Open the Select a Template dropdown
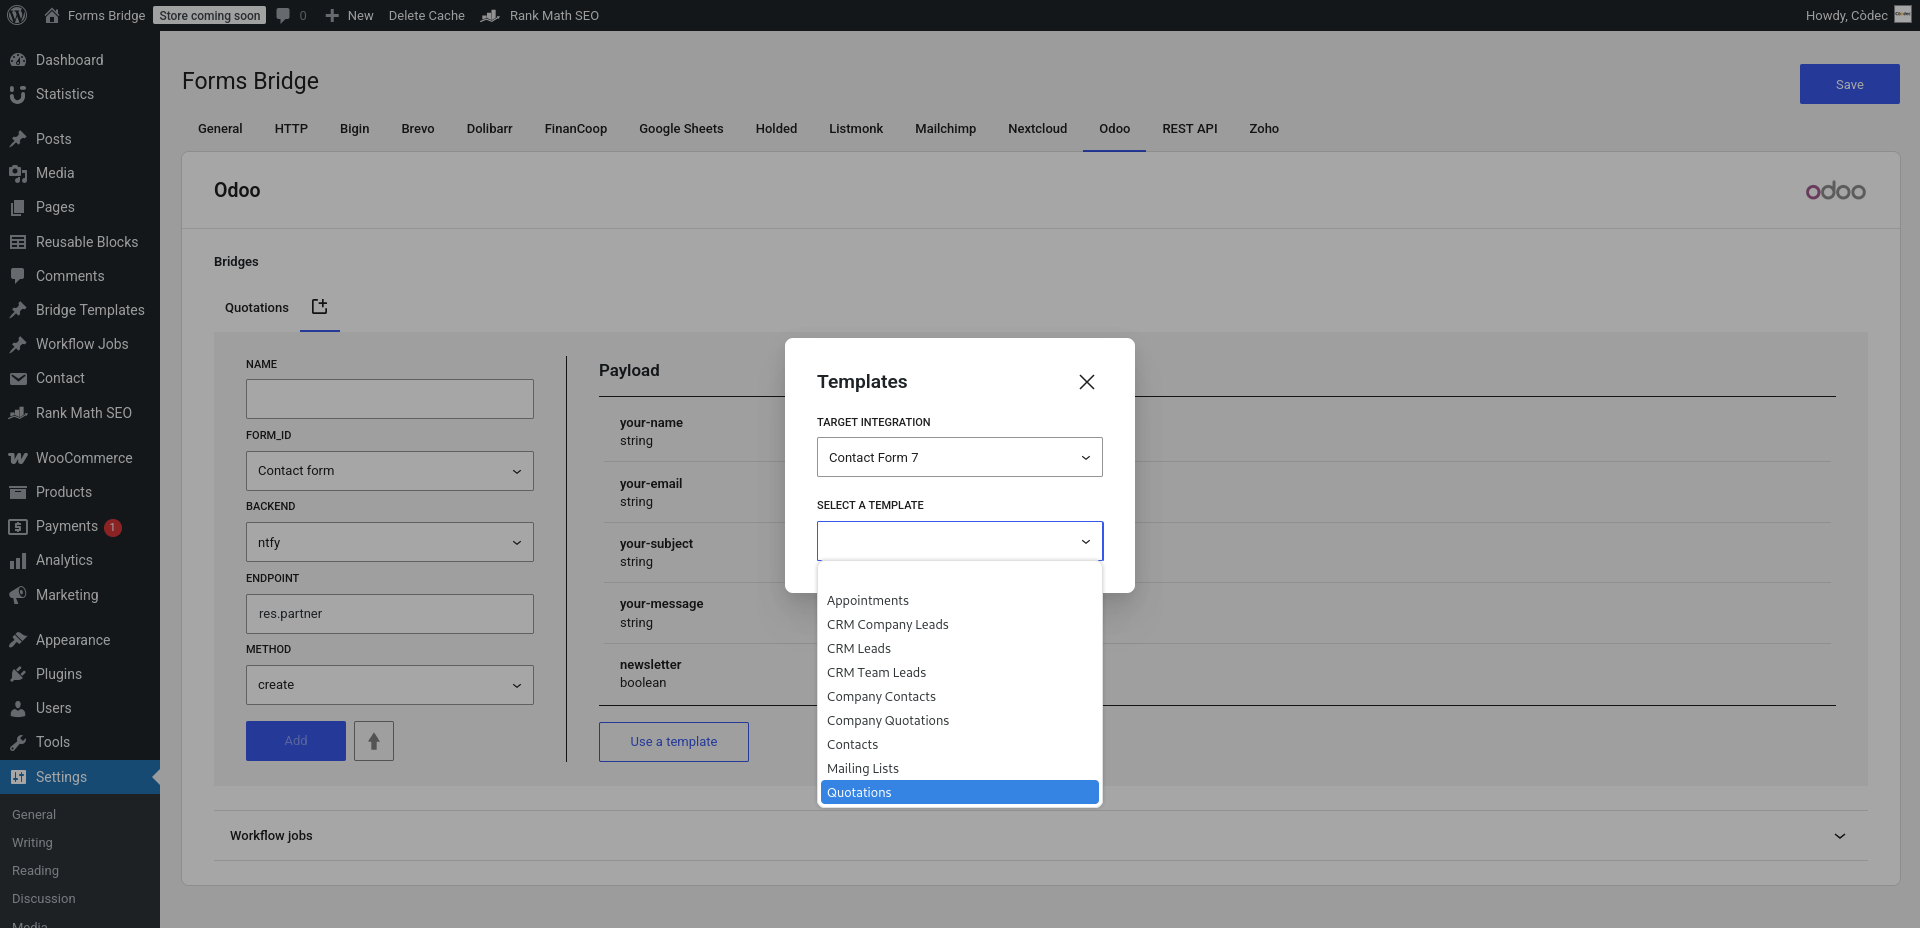 coord(960,541)
